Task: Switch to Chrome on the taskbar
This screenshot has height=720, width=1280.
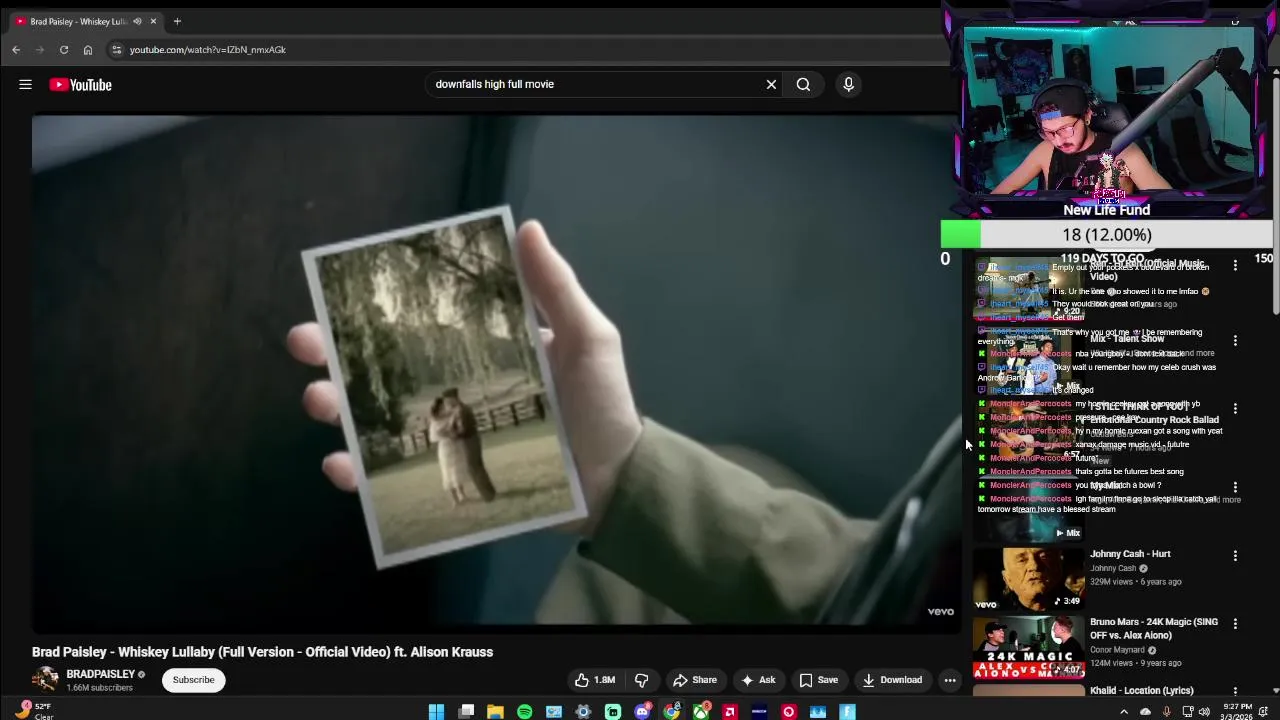Action: [x=671, y=712]
